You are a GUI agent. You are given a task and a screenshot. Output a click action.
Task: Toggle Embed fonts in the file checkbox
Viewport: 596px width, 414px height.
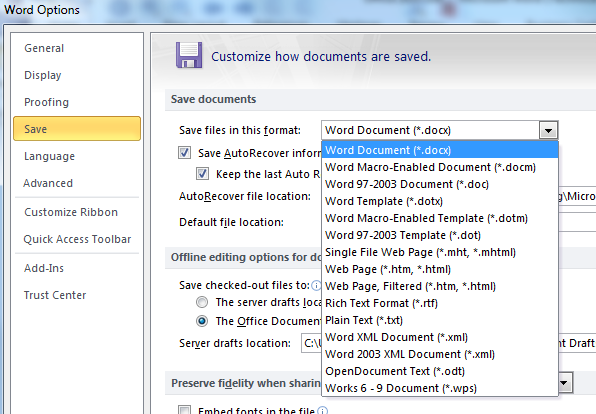pos(184,410)
